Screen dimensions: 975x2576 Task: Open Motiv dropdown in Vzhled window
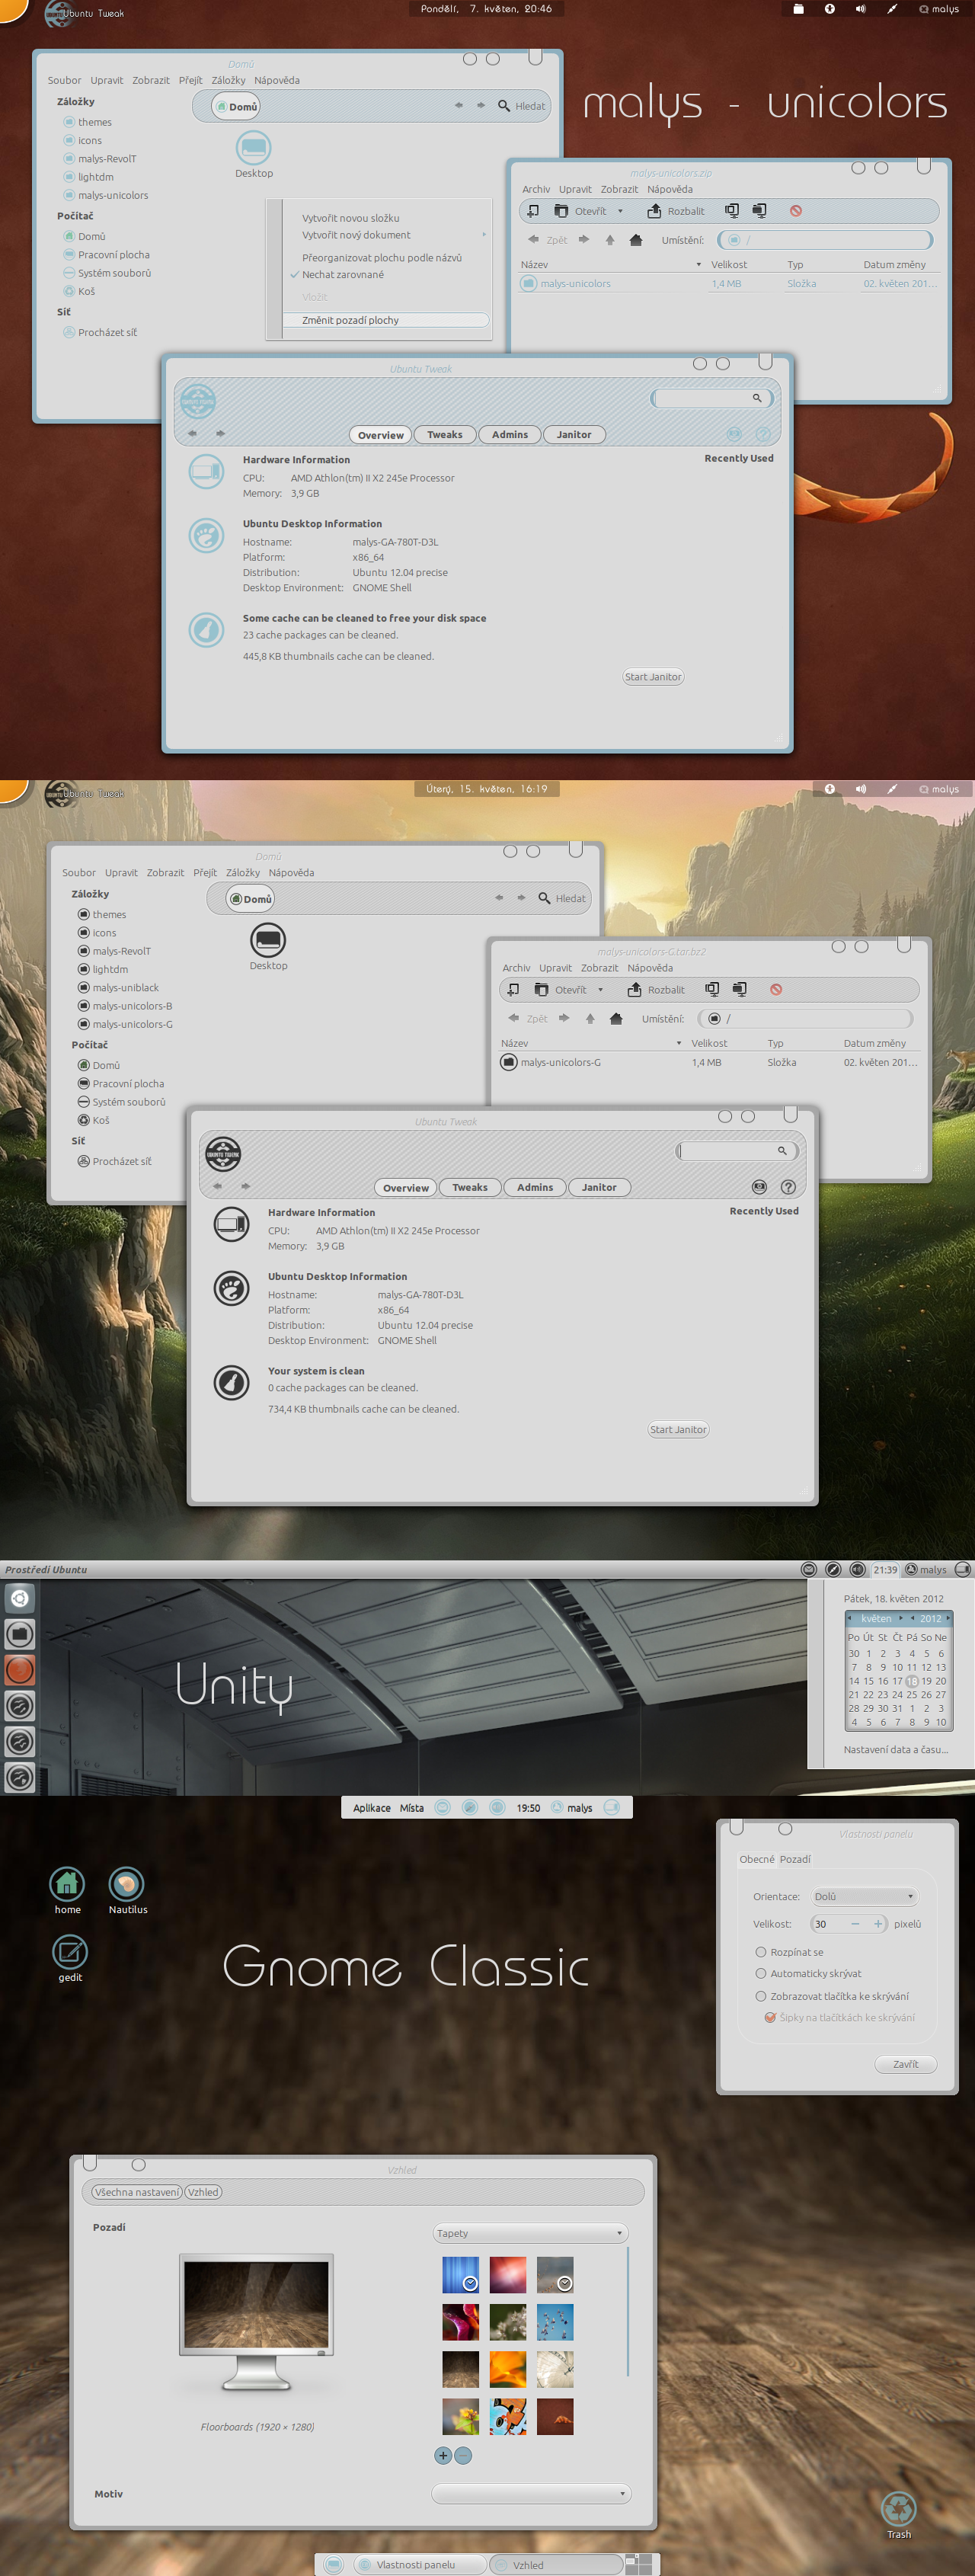pos(531,2494)
